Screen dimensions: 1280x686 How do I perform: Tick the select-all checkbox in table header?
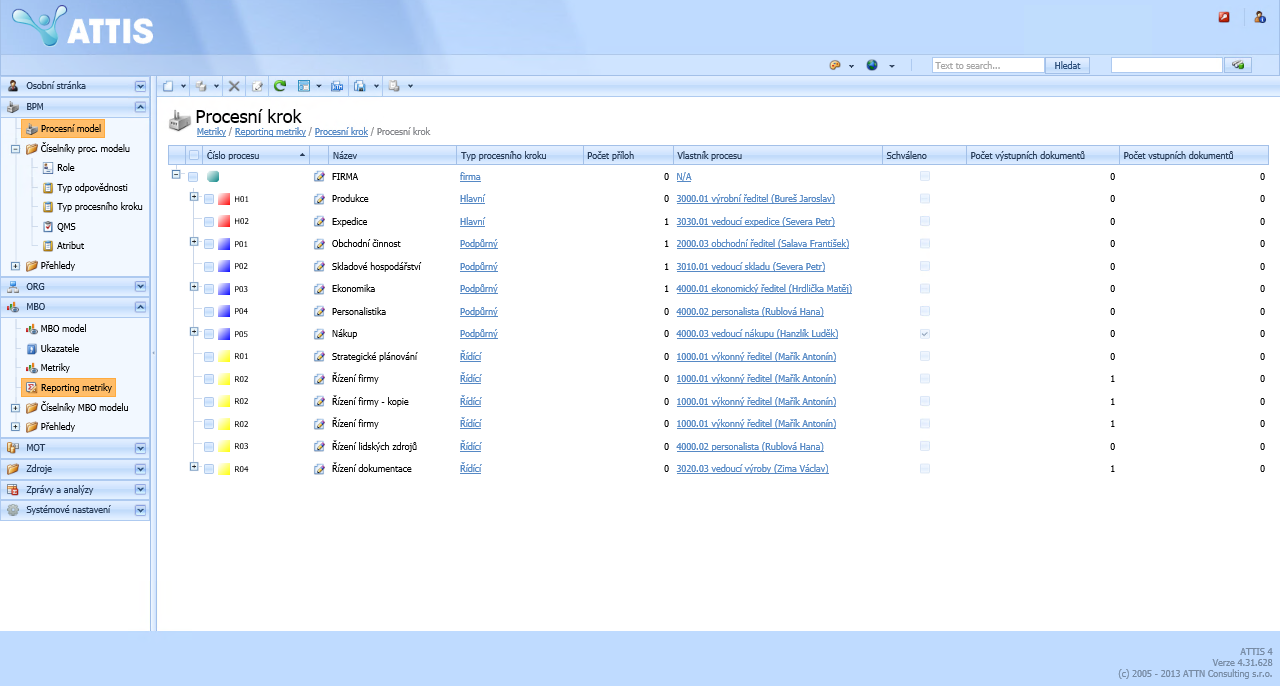[x=194, y=155]
